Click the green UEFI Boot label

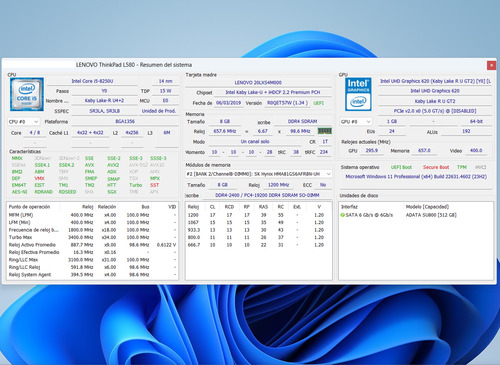[401, 167]
